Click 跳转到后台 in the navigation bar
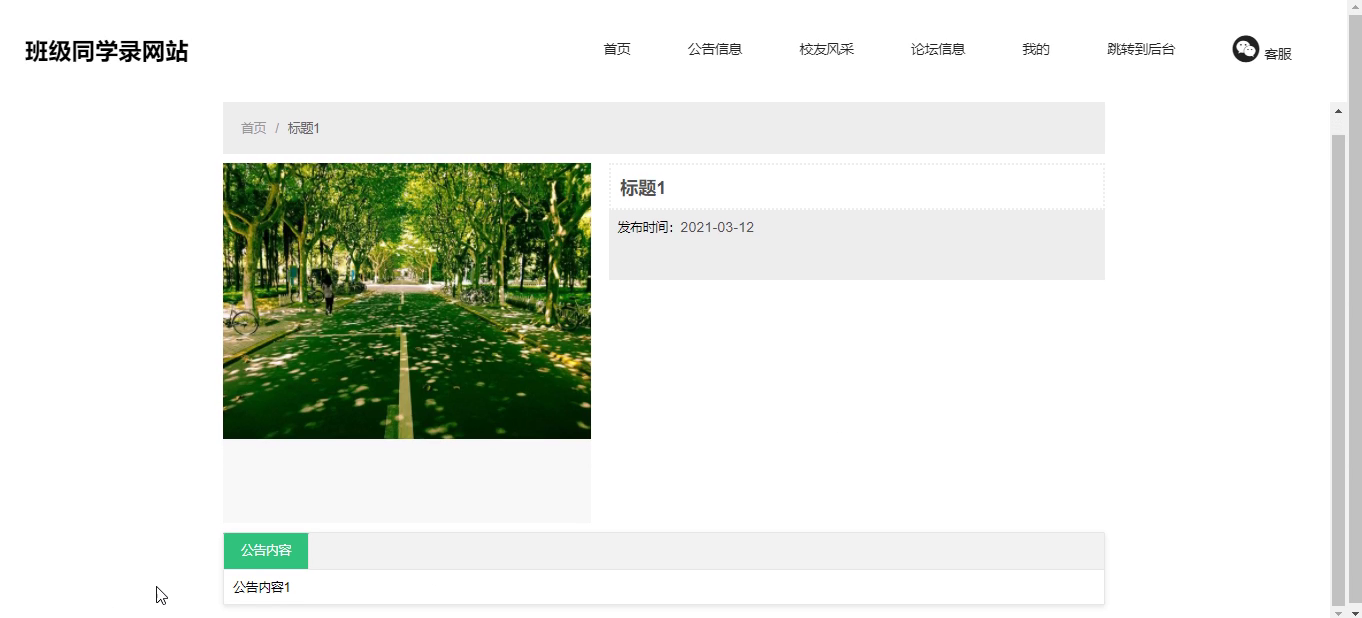This screenshot has width=1362, height=618. click(x=1141, y=49)
